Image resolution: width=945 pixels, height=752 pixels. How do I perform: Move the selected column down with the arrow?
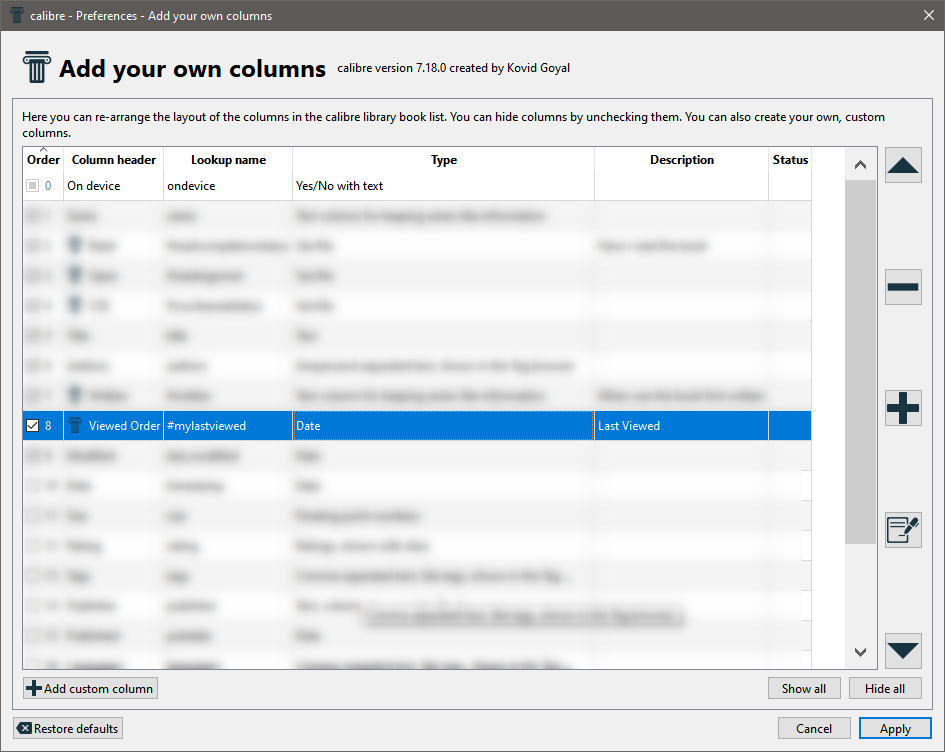[903, 651]
